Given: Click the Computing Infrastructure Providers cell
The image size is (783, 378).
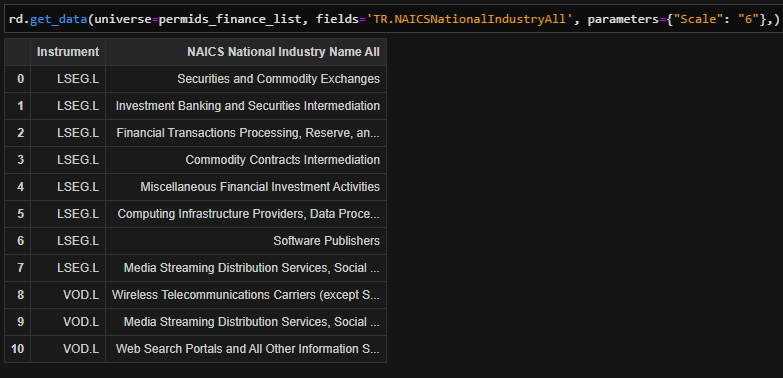Looking at the screenshot, I should point(246,214).
